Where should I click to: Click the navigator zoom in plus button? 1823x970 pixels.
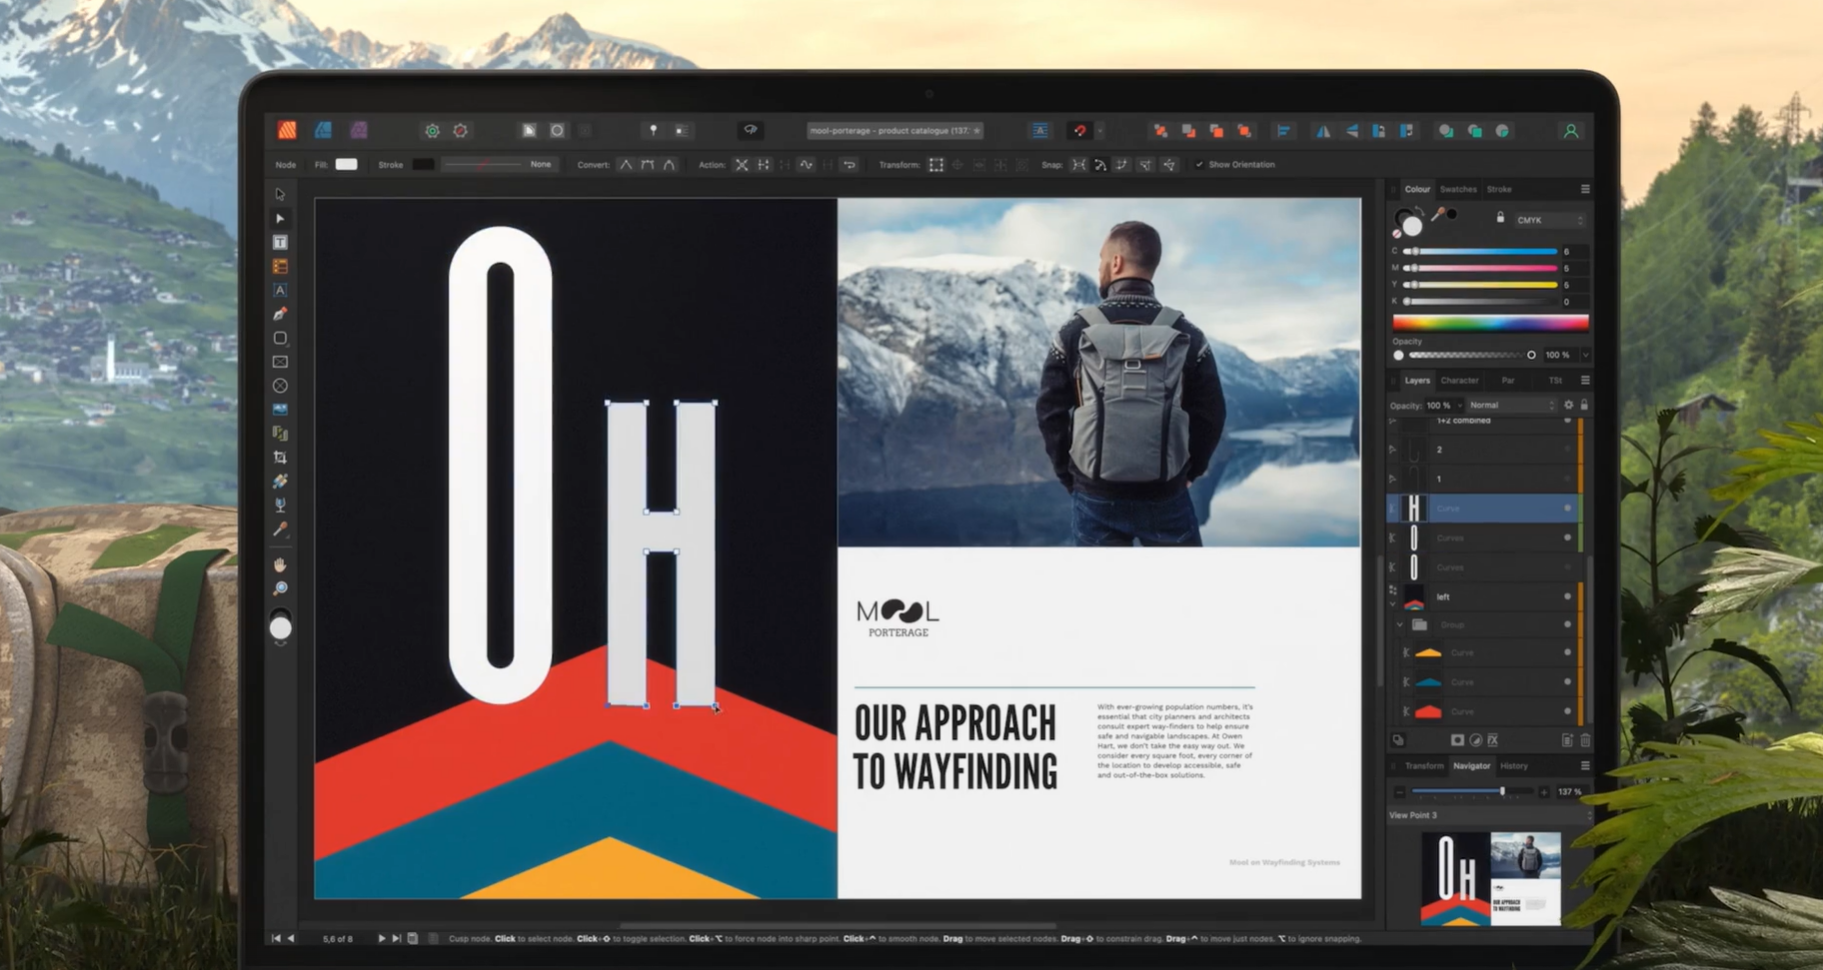pos(1544,792)
